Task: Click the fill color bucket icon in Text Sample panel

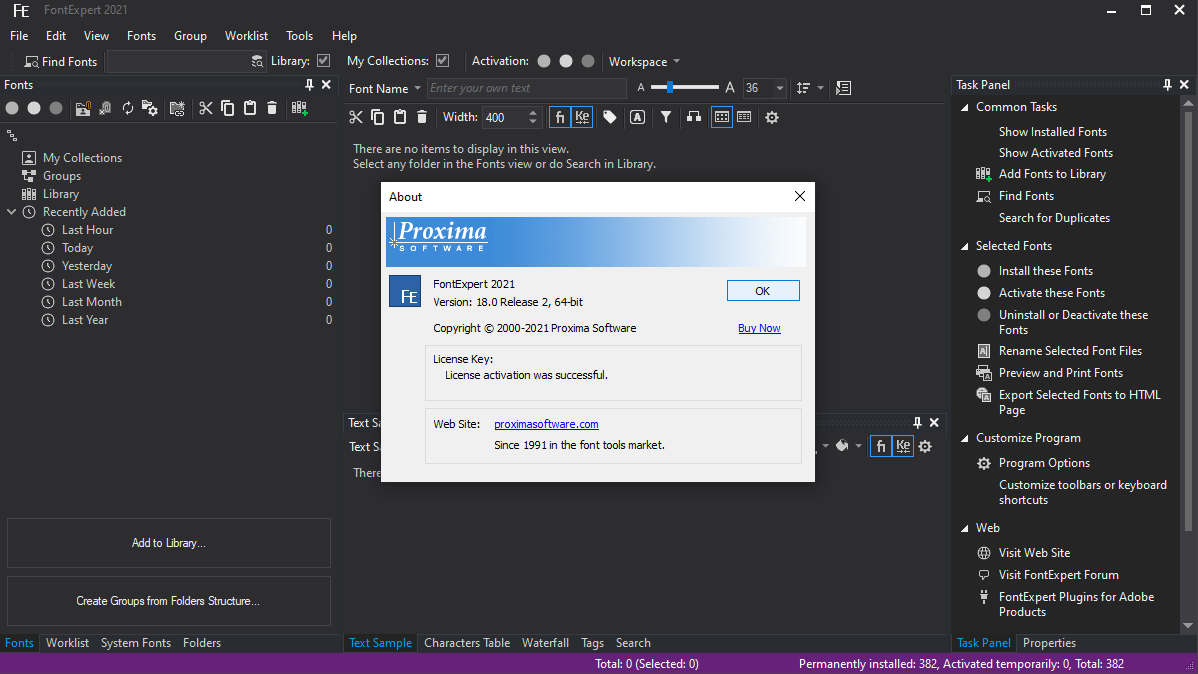Action: point(842,446)
